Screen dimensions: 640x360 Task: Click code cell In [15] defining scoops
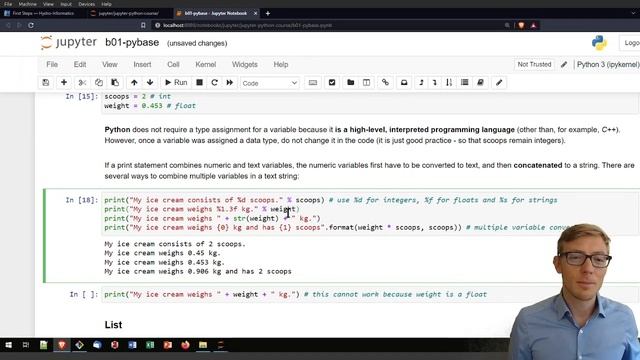pos(369,102)
